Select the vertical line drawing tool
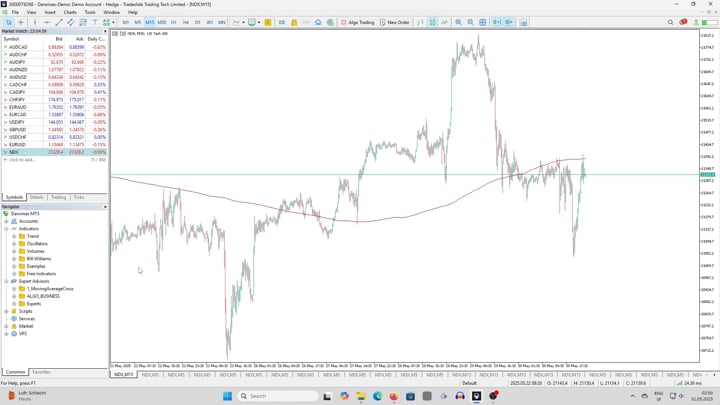The width and height of the screenshot is (720, 405). 35,22
